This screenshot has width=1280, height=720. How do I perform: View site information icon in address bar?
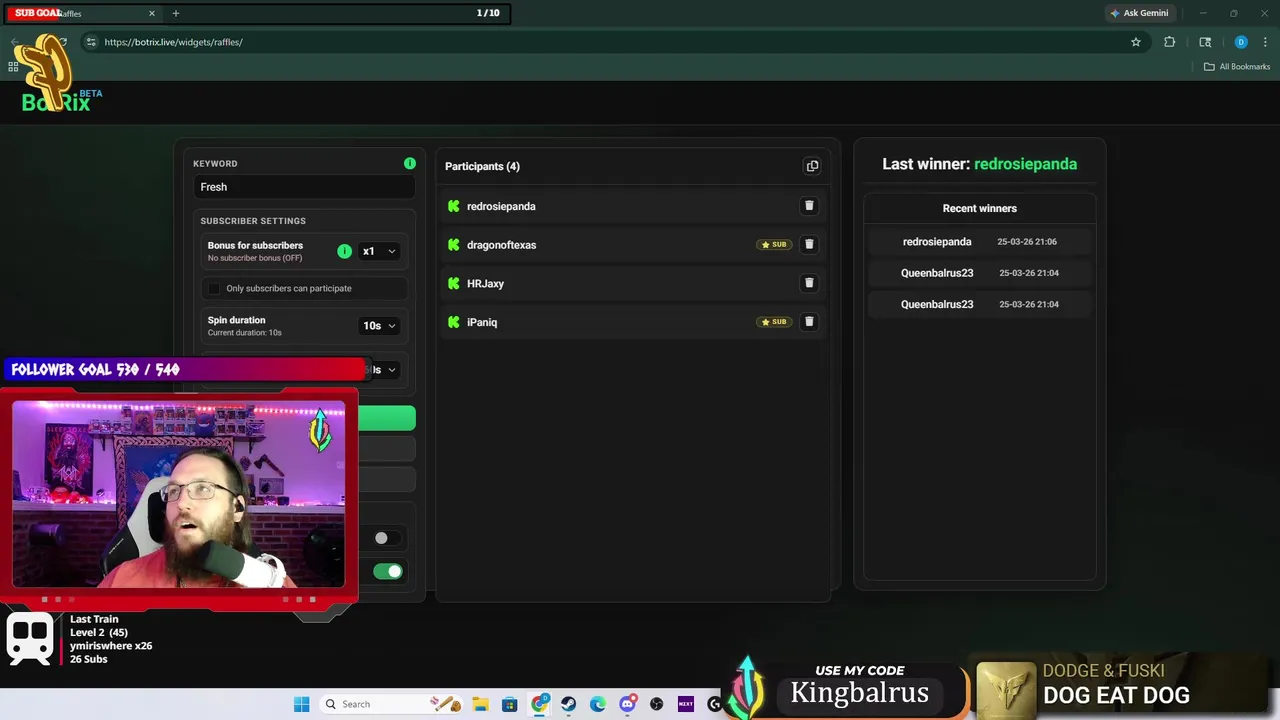tap(91, 42)
